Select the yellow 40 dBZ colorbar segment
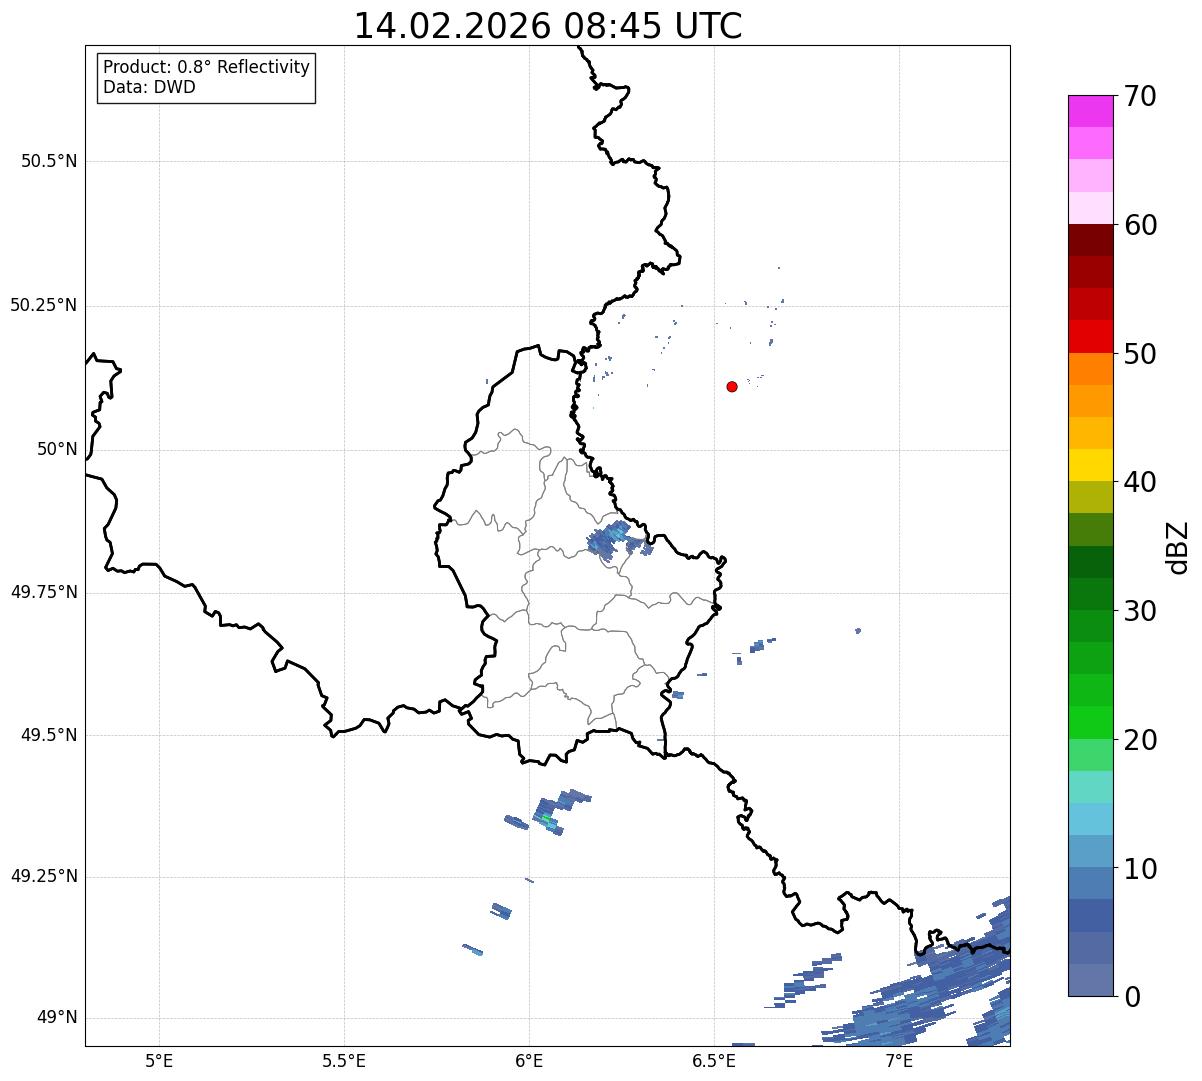This screenshot has height=1081, width=1202. click(x=1090, y=465)
